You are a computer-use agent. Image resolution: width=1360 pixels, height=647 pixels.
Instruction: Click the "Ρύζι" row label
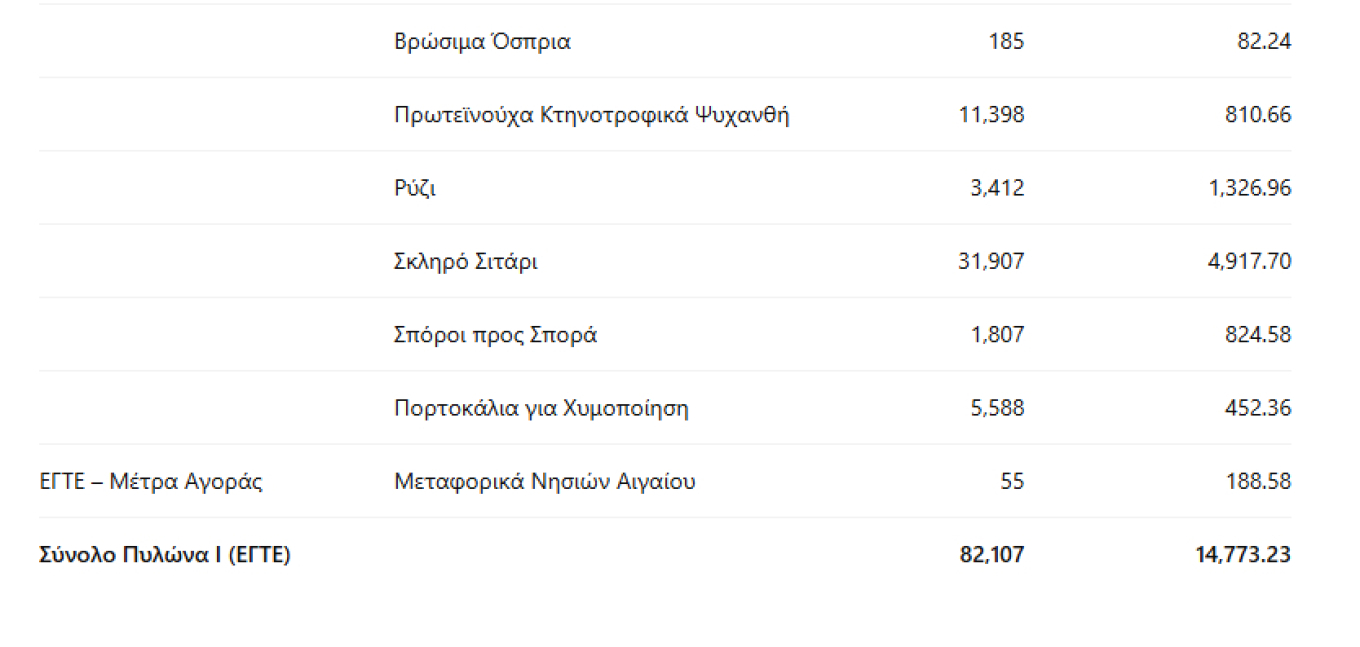(415, 188)
